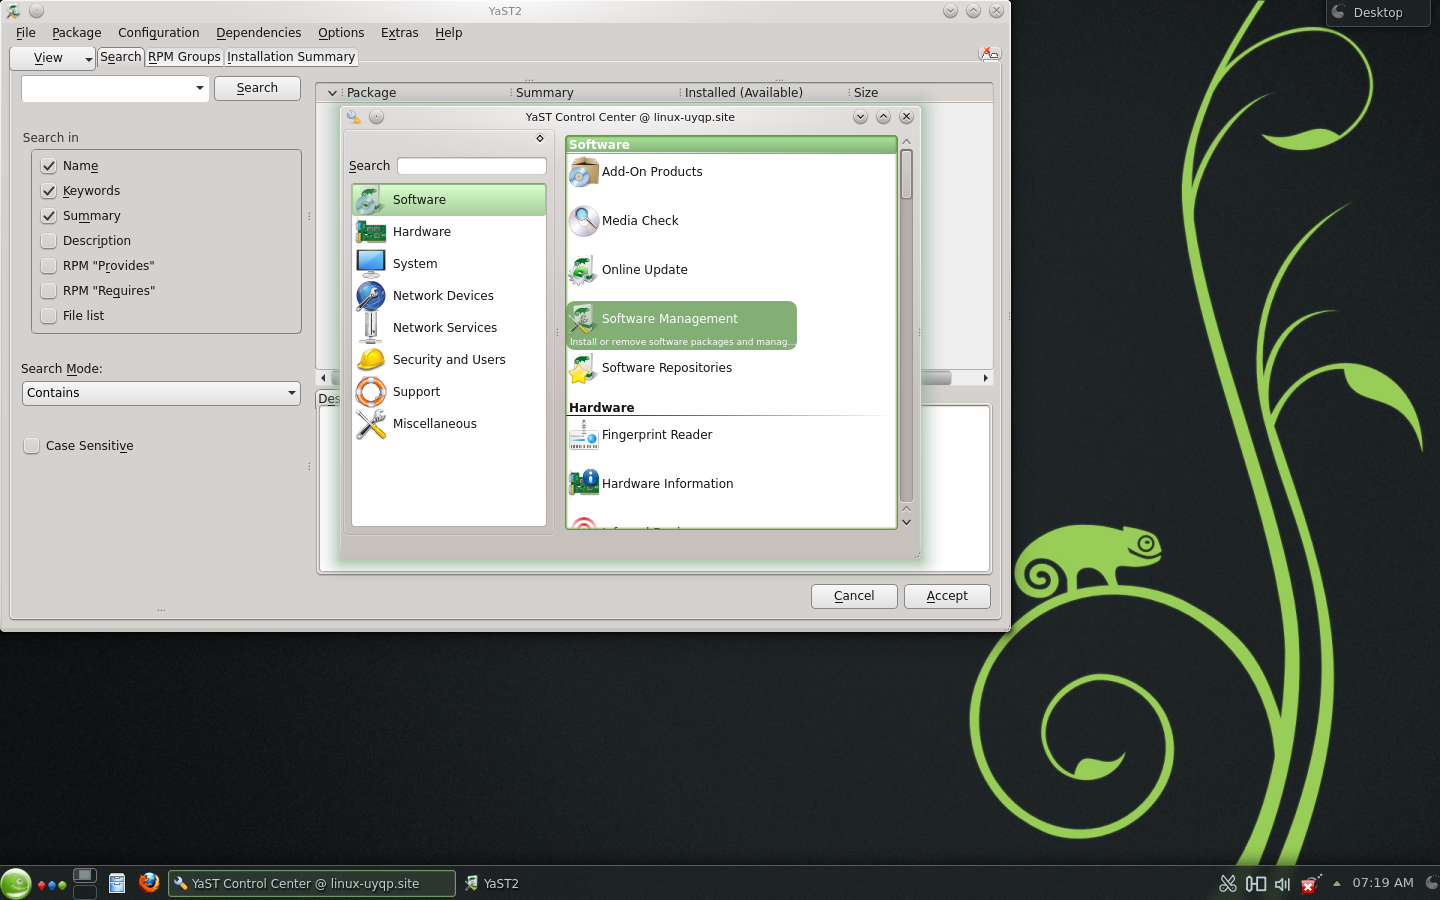The width and height of the screenshot is (1440, 900).
Task: Open the Help menu
Action: pos(449,33)
